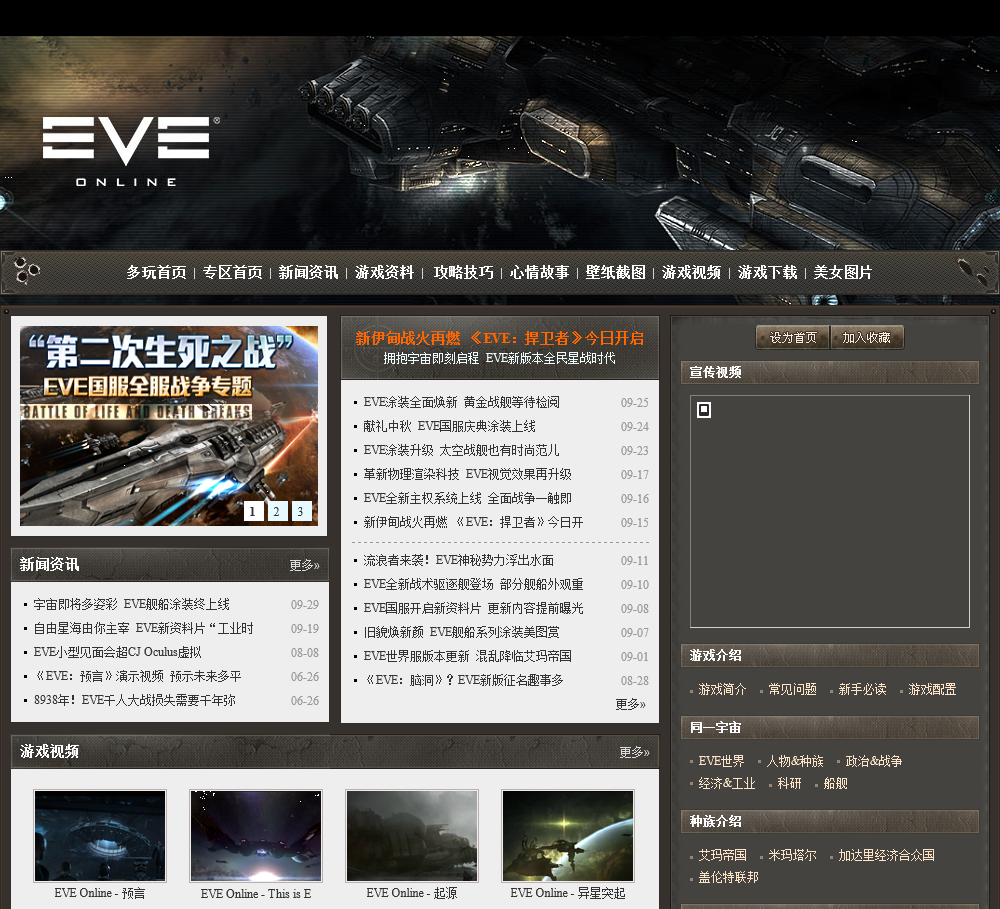Click the small square icon in video panel
Image resolution: width=1000 pixels, height=909 pixels.
[704, 410]
